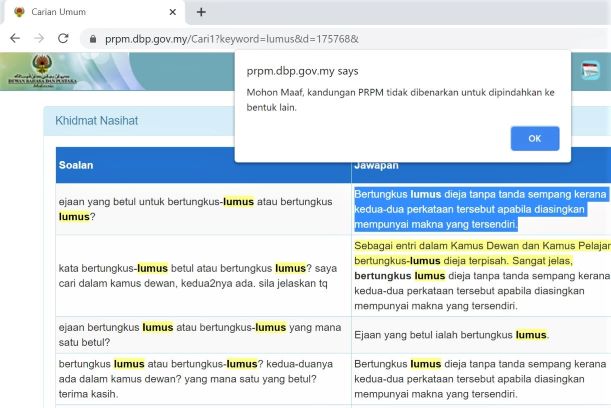Click question ending 'terima kasih.'

(196, 379)
